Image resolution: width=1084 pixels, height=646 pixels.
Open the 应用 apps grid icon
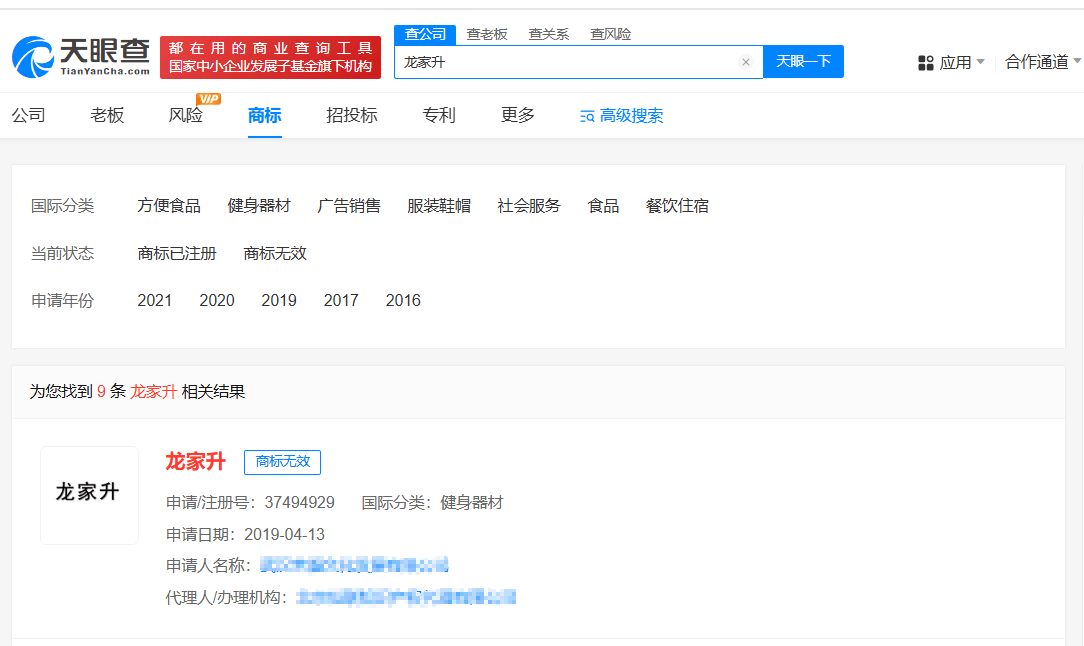[x=926, y=63]
